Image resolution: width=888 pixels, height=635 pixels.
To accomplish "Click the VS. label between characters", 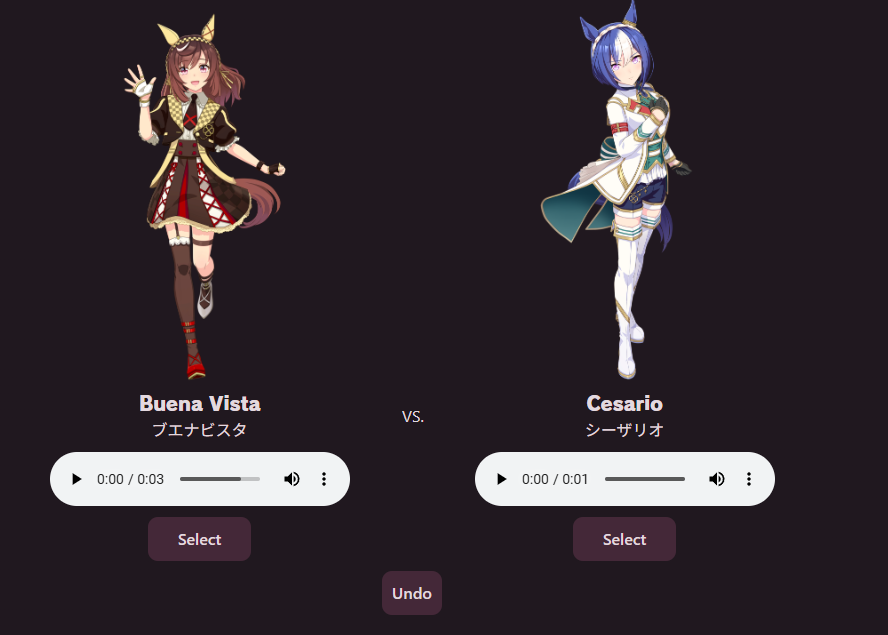I will (x=413, y=417).
